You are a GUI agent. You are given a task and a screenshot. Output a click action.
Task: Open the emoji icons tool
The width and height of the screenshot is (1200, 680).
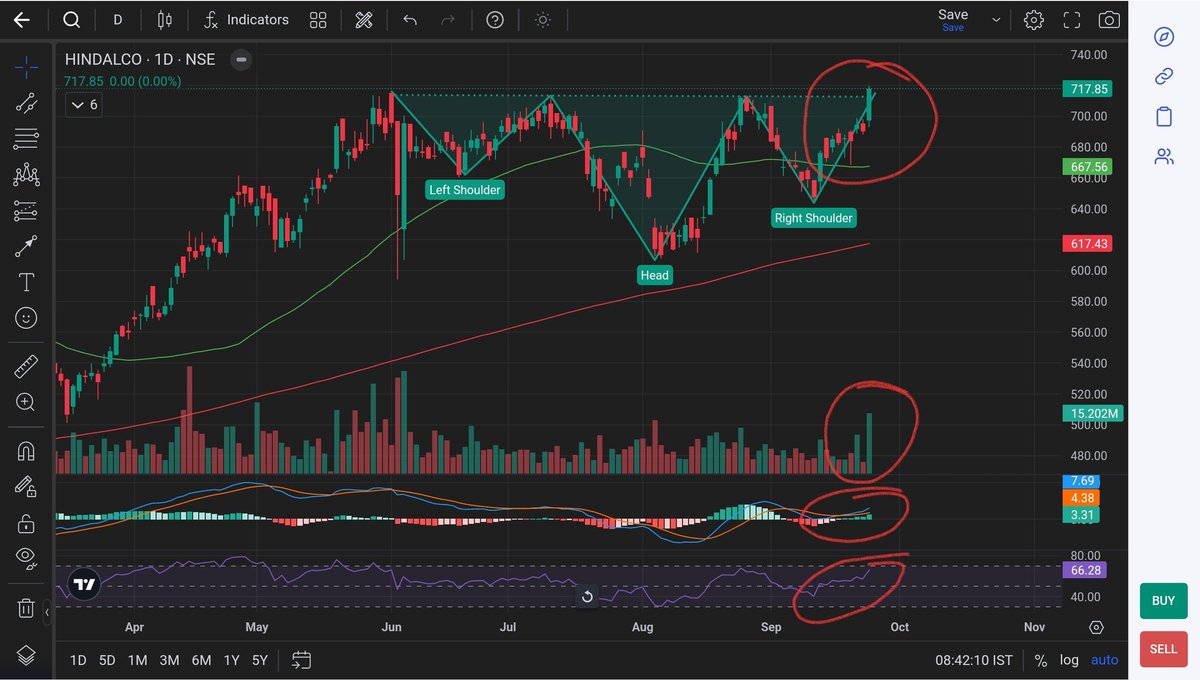click(26, 318)
